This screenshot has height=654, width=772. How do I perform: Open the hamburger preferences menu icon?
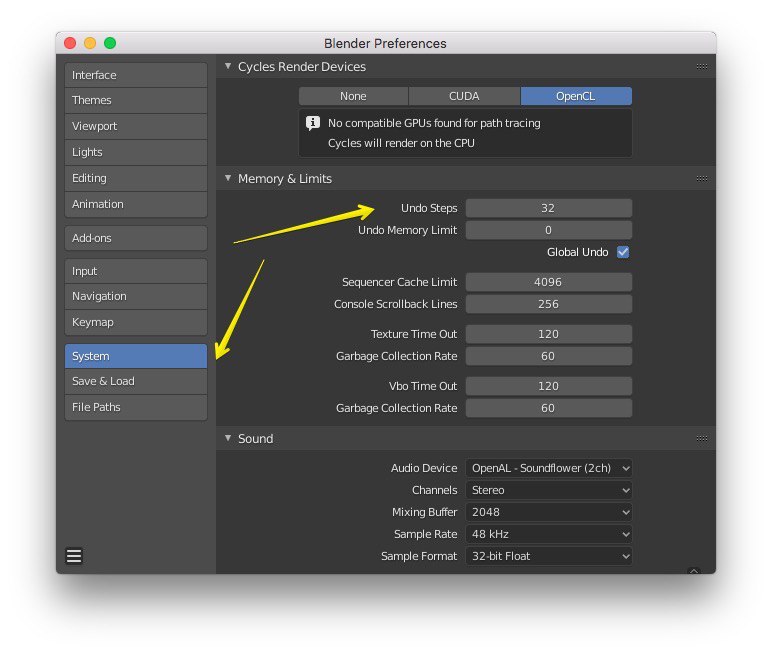coord(74,556)
